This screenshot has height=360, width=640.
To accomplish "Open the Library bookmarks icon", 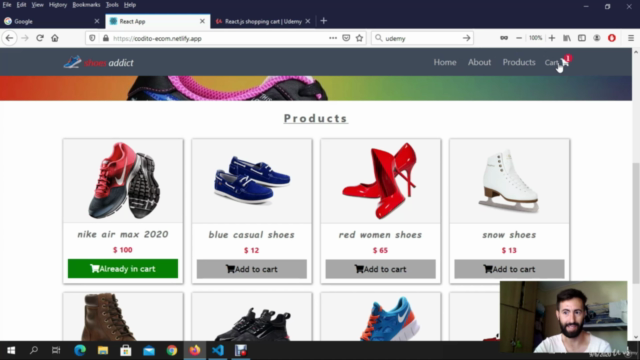I will [567, 38].
